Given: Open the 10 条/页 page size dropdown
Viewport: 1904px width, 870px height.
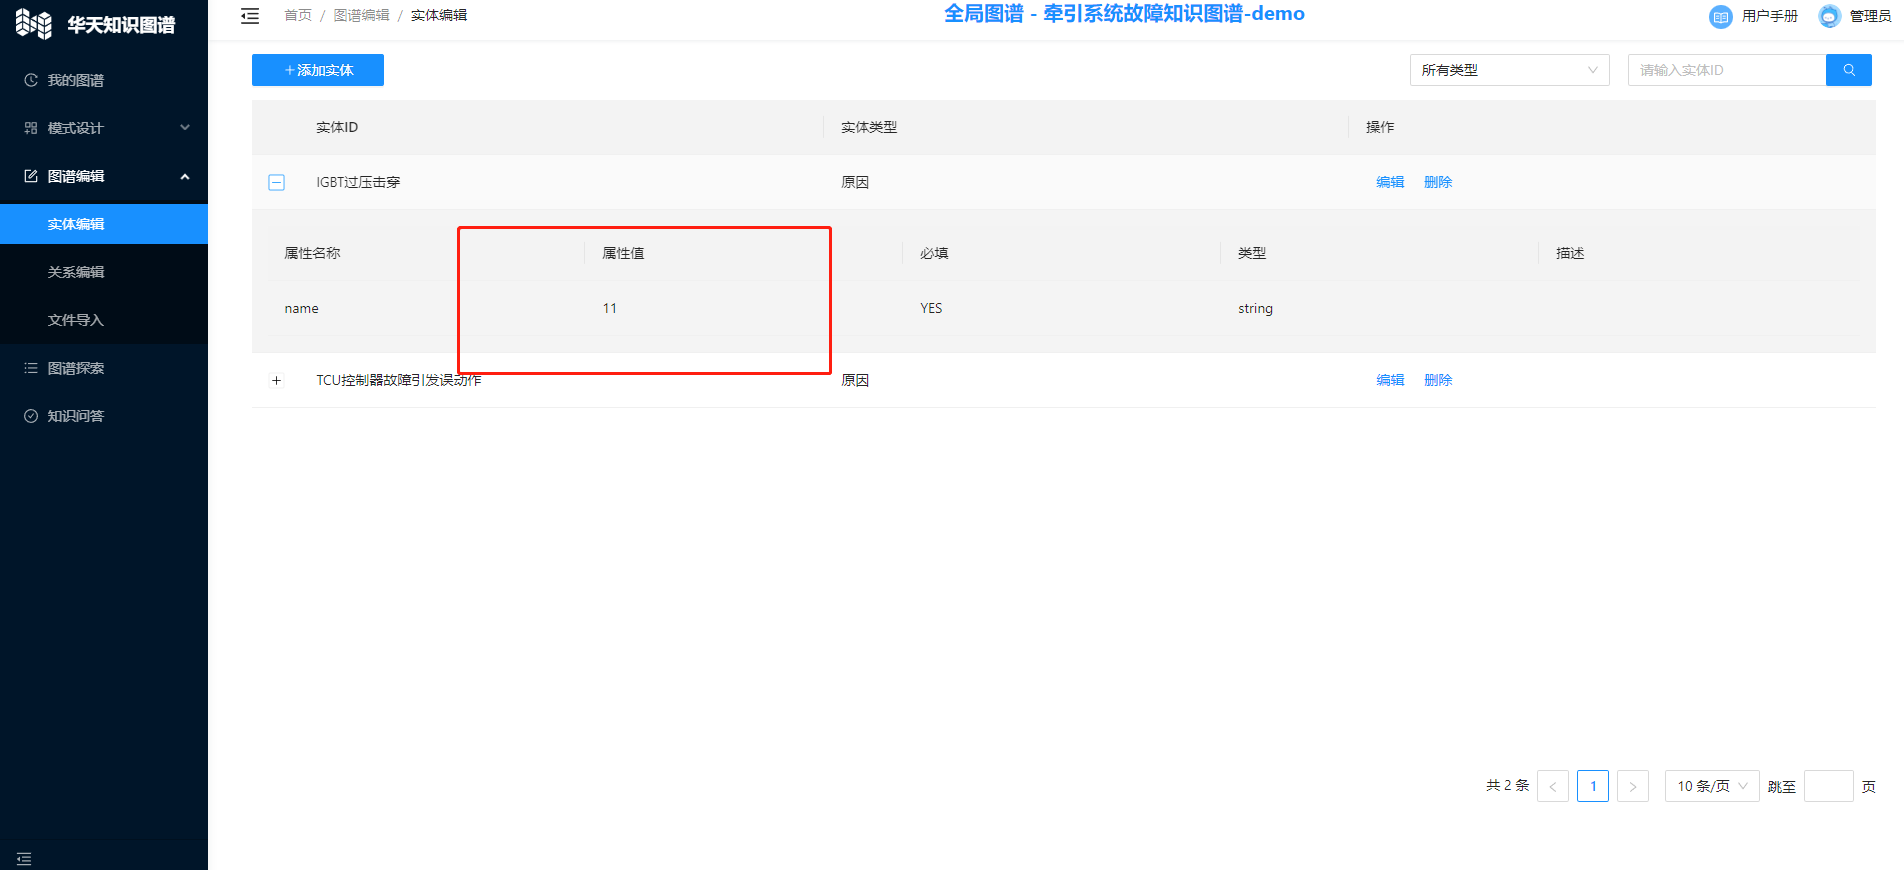Looking at the screenshot, I should coord(1711,786).
